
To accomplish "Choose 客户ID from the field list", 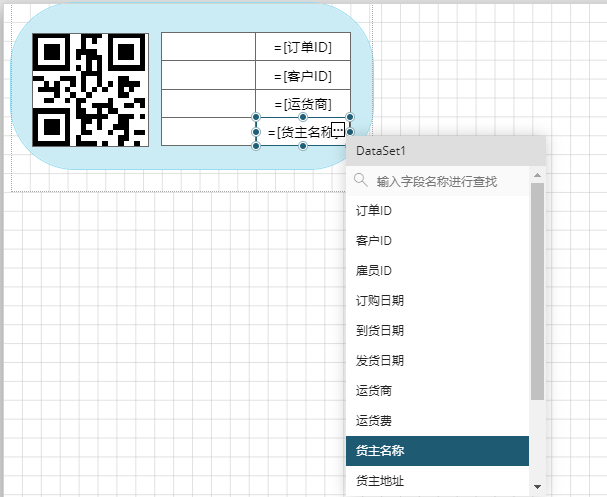I will (x=437, y=241).
